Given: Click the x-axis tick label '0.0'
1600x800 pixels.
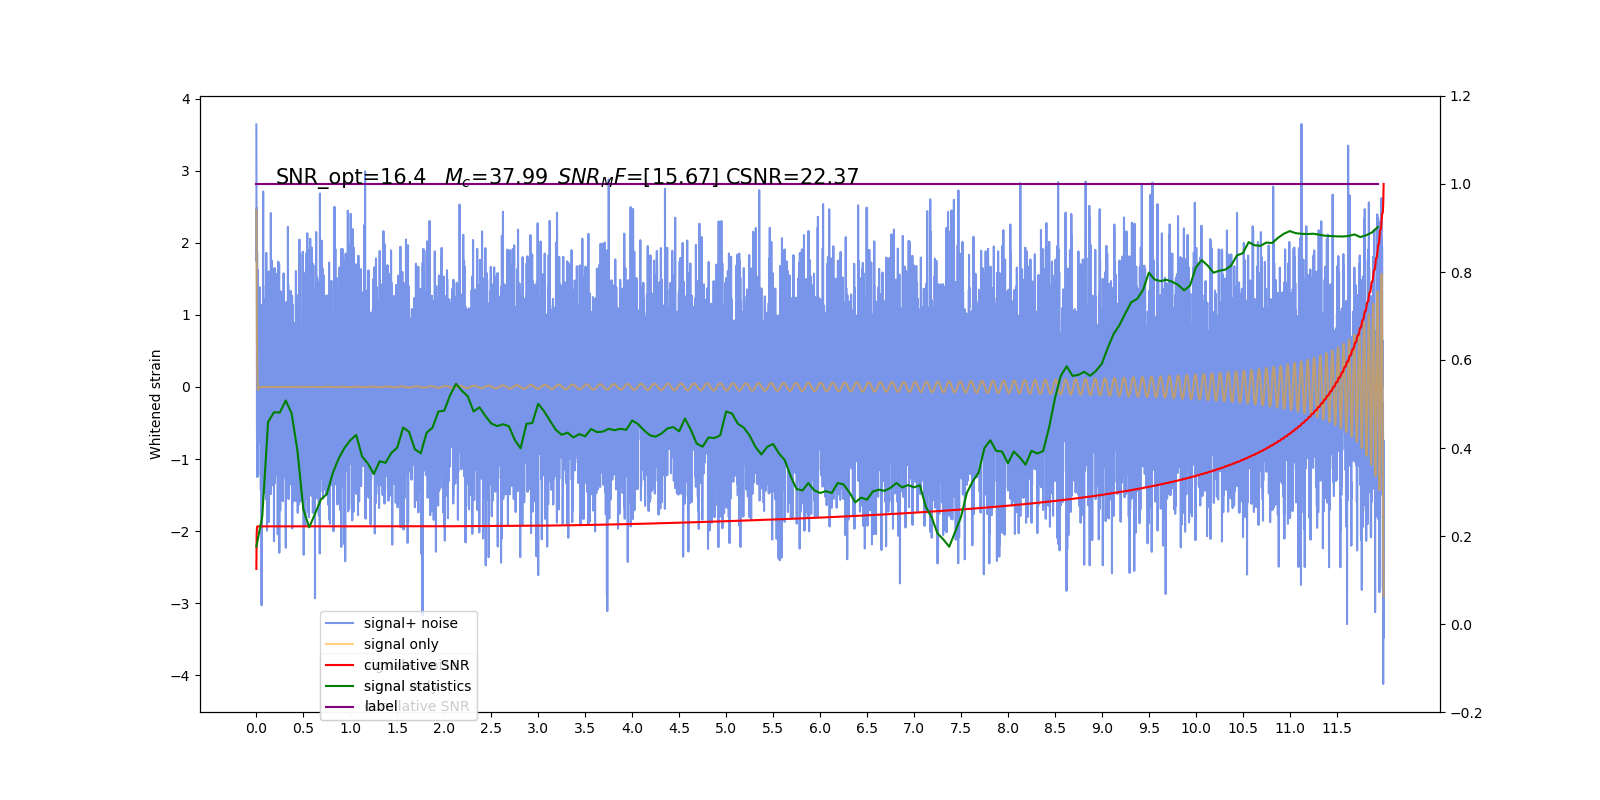Looking at the screenshot, I should click(x=256, y=728).
